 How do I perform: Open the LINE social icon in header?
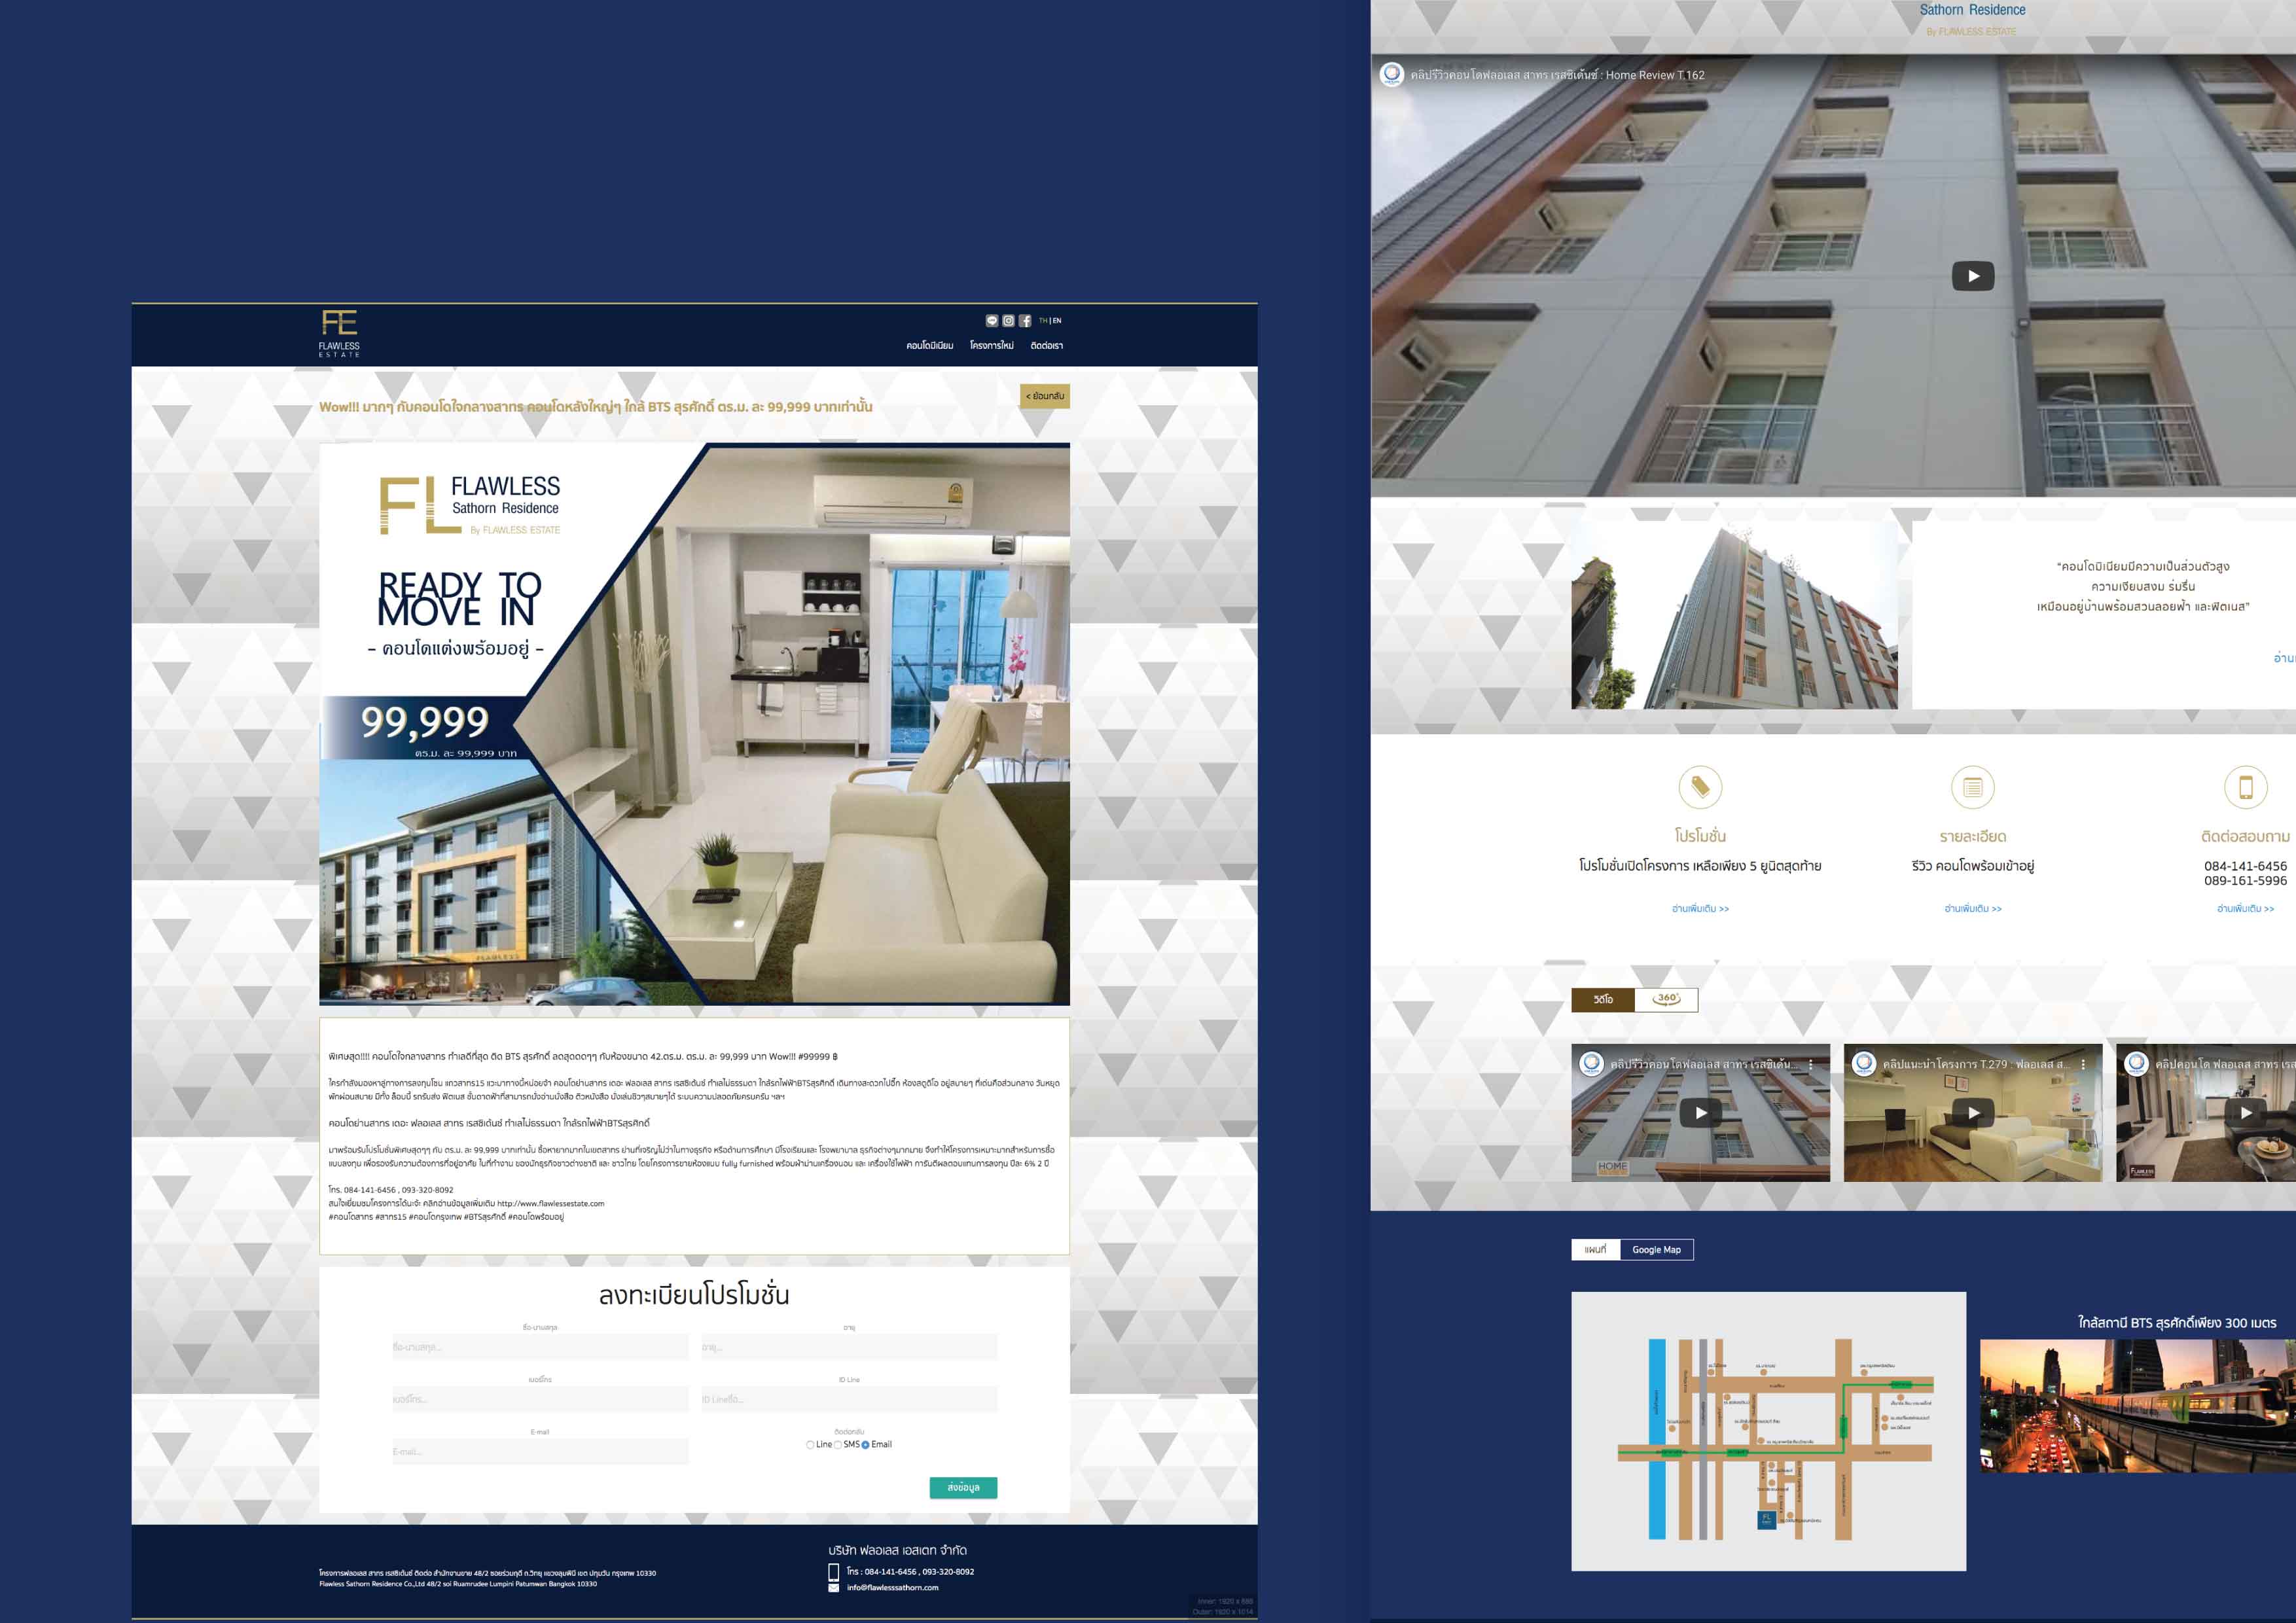click(x=992, y=321)
